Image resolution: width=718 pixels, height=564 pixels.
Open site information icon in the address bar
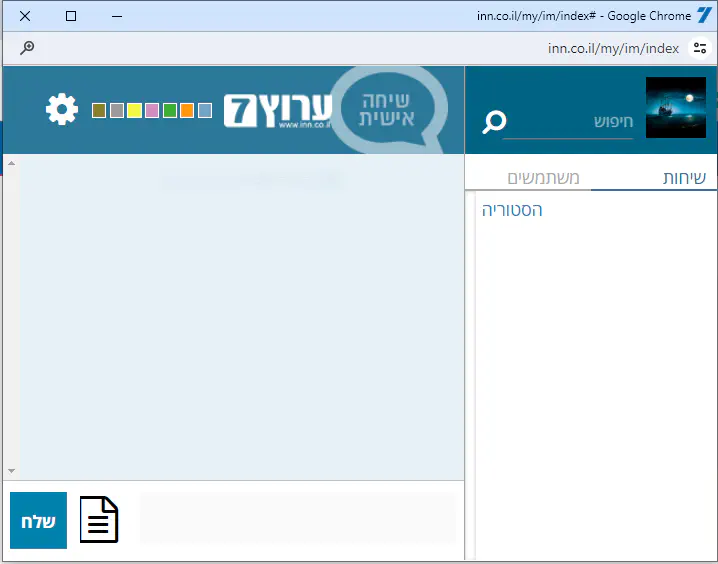point(700,48)
